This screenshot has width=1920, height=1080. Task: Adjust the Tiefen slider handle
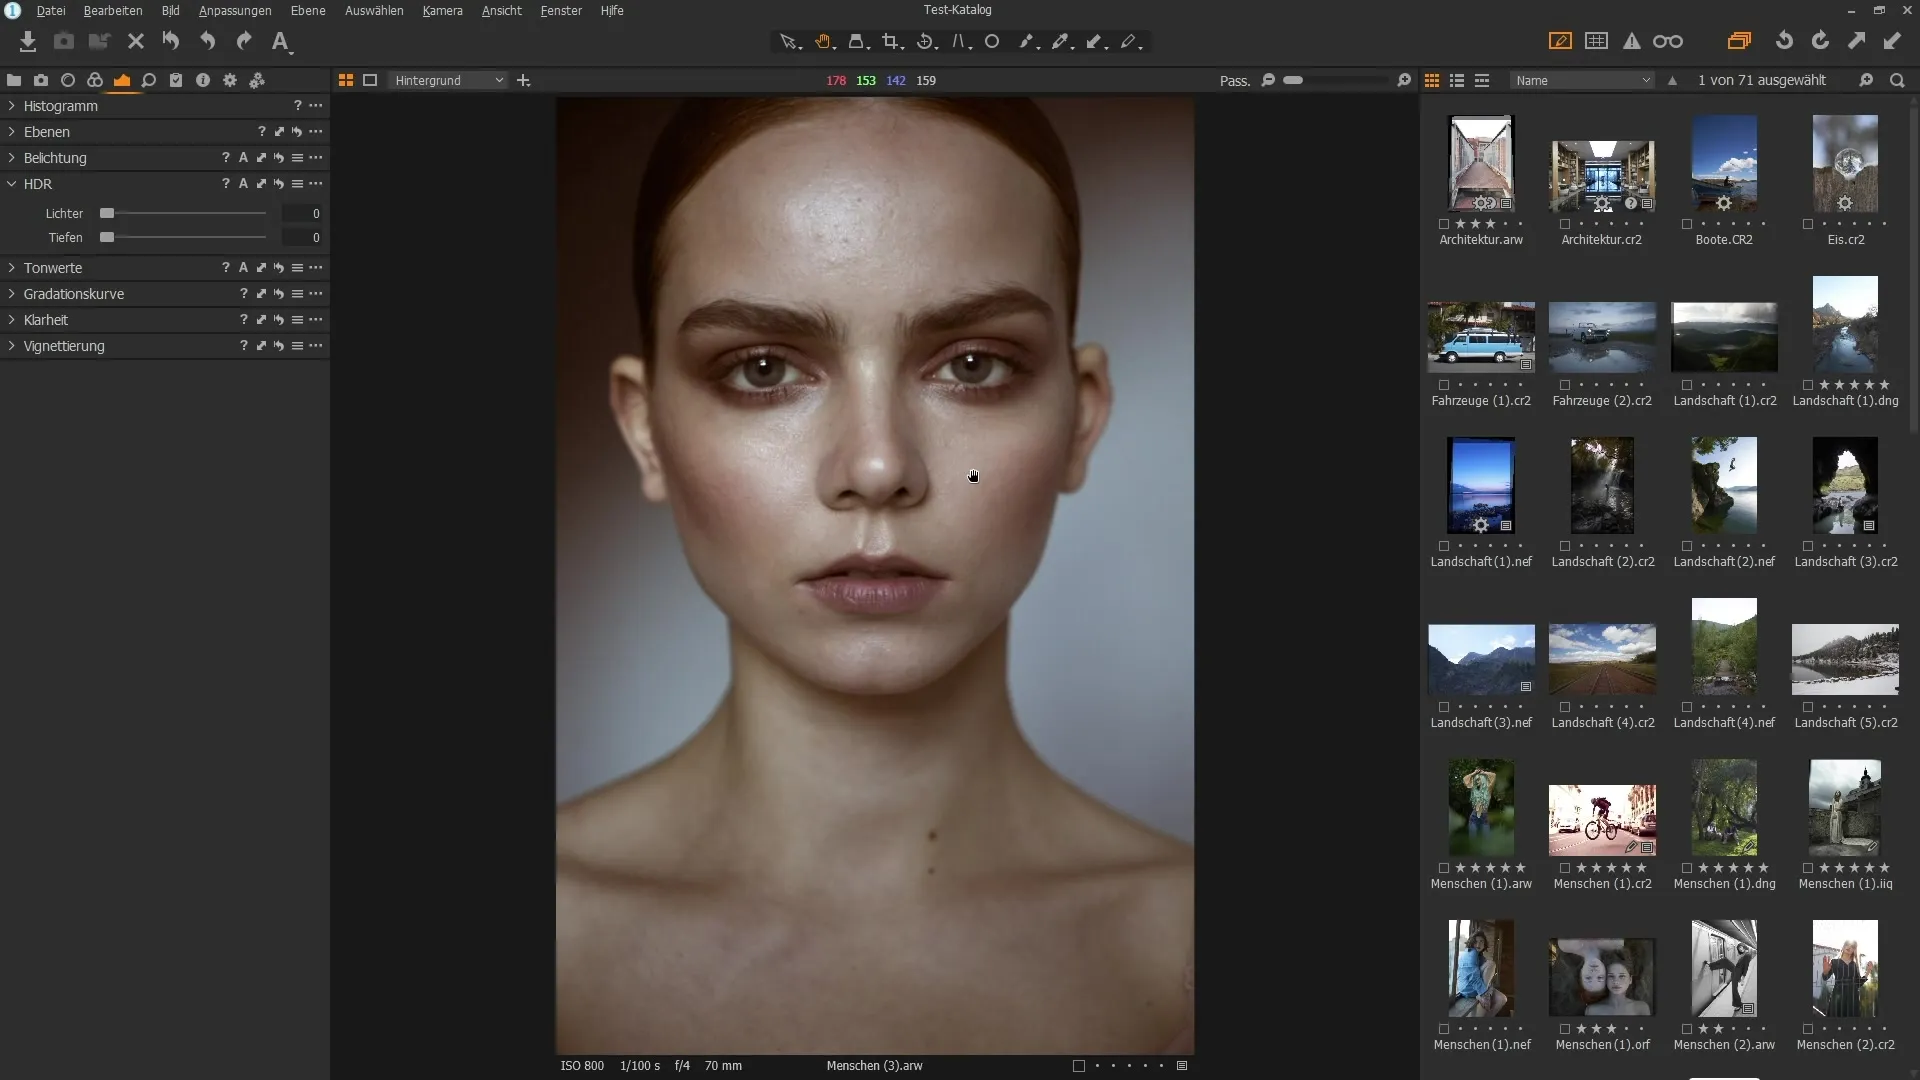(107, 237)
